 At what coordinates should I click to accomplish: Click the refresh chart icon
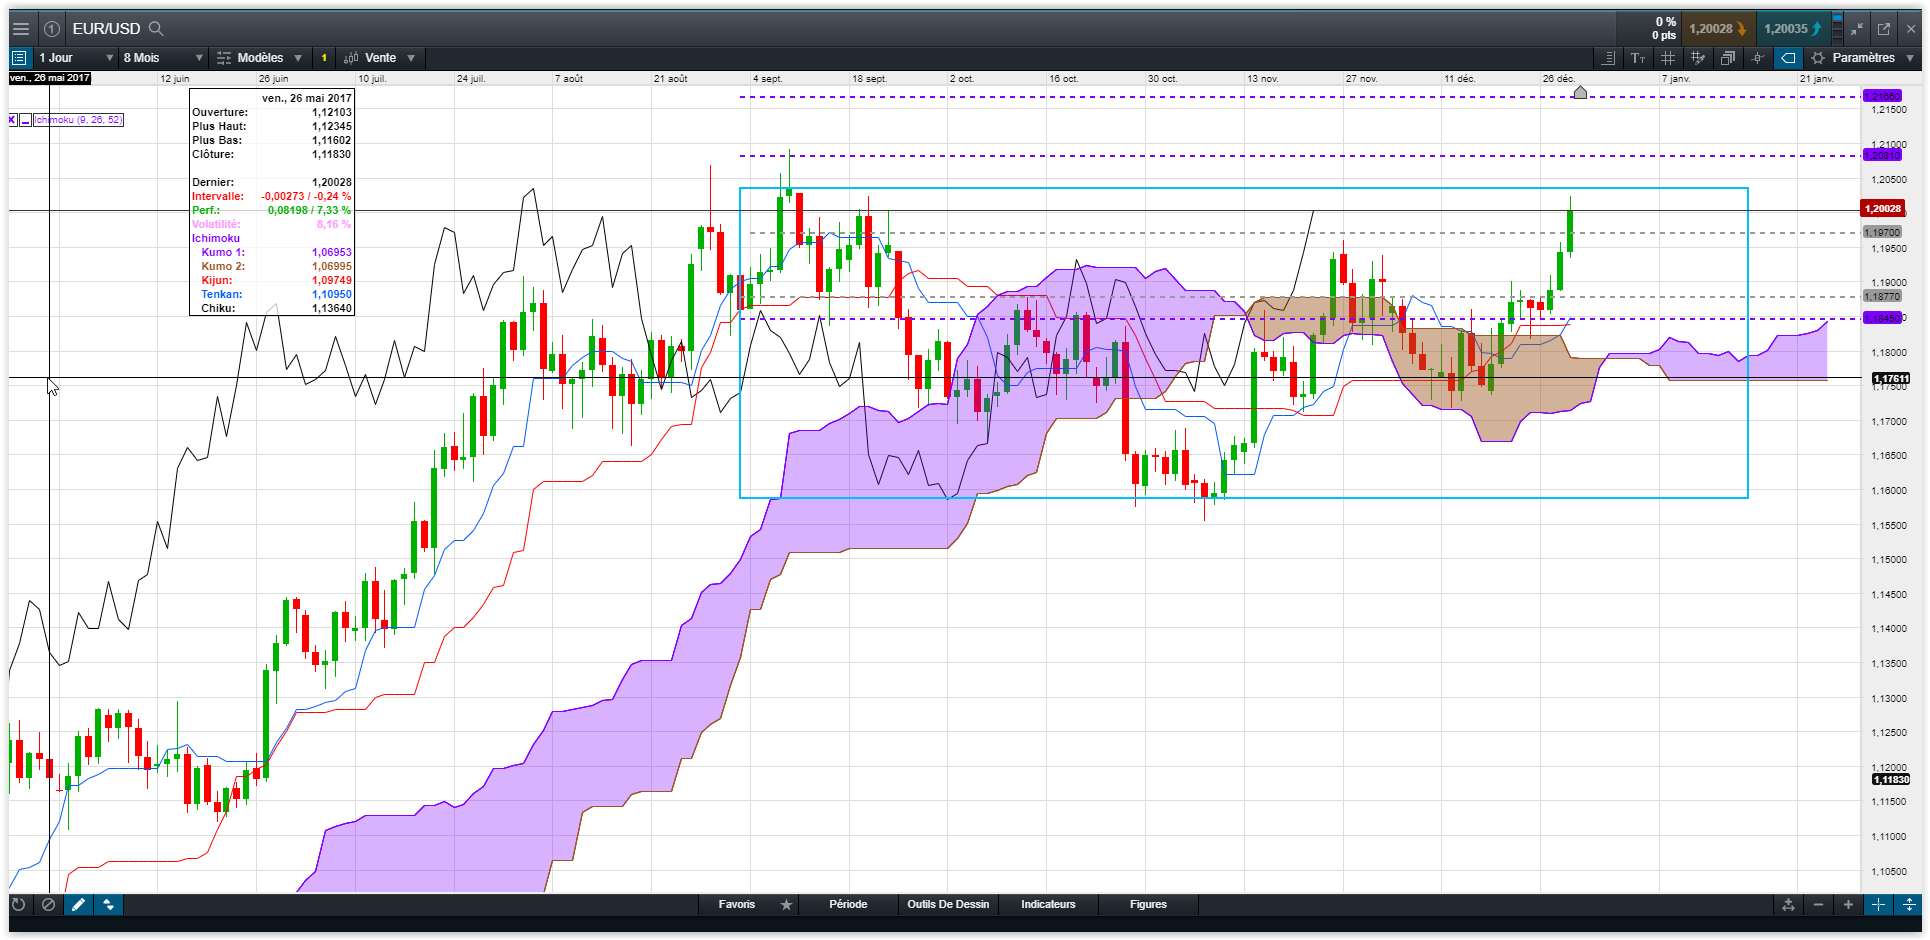pos(18,905)
